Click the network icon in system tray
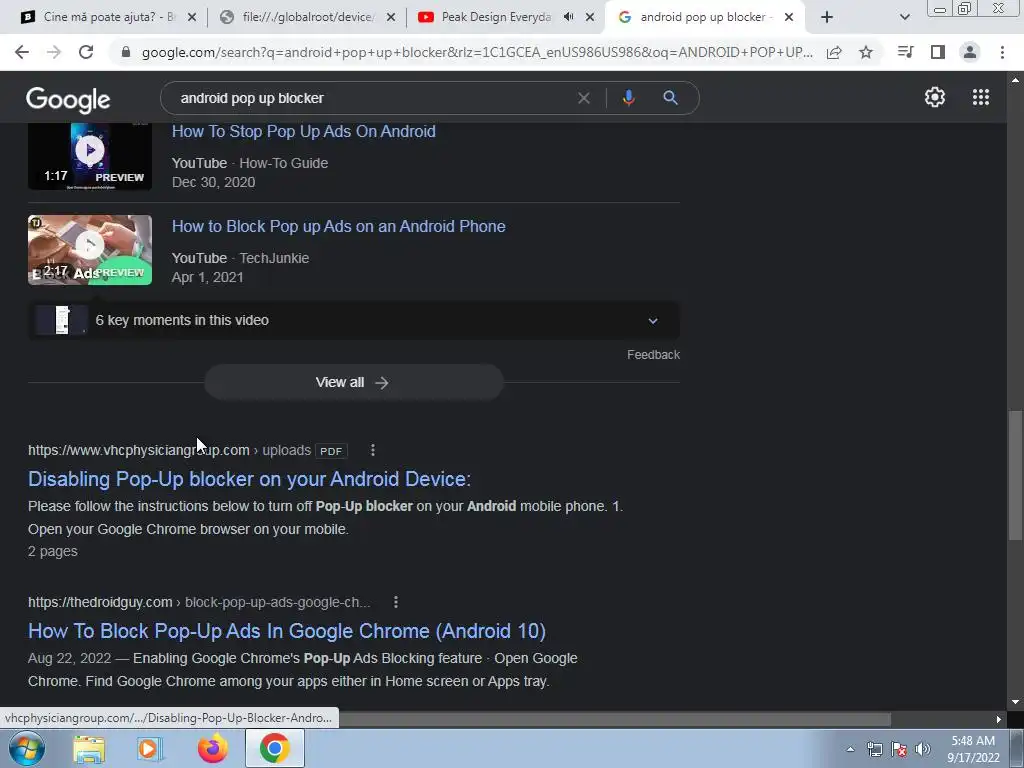1024x768 pixels. click(874, 749)
